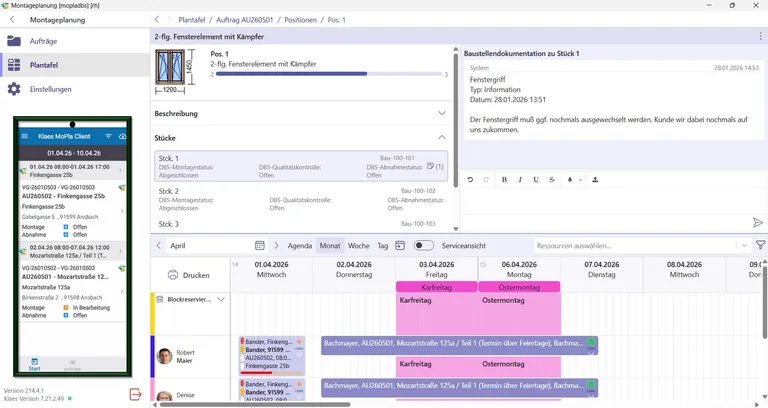Click the upload attachment icon in editor
768x408 pixels.
coord(595,180)
